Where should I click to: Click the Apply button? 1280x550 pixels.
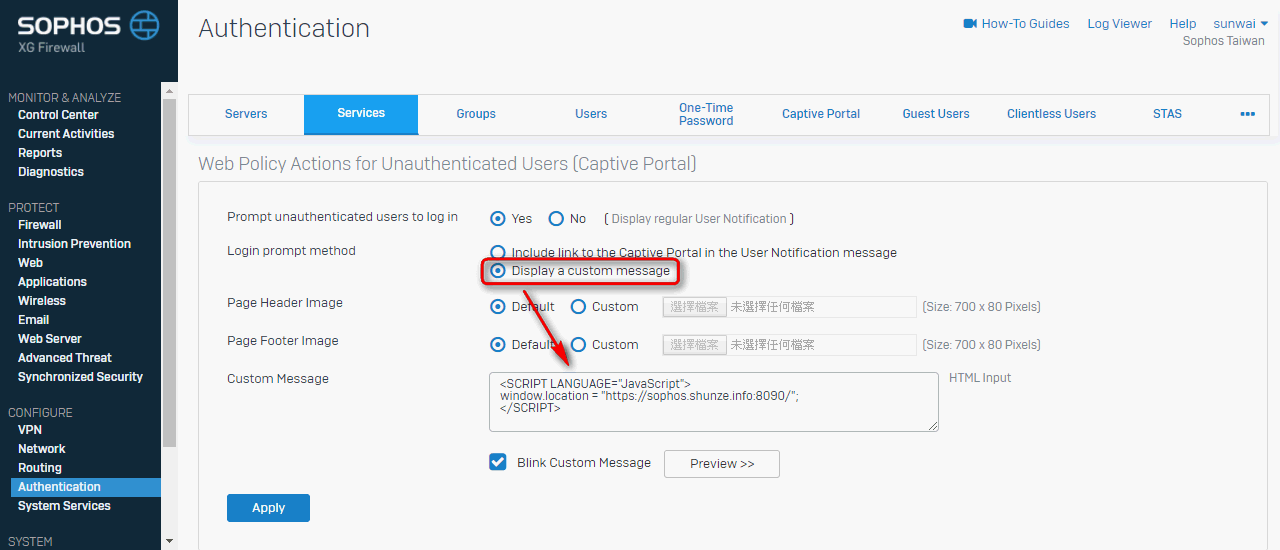268,508
